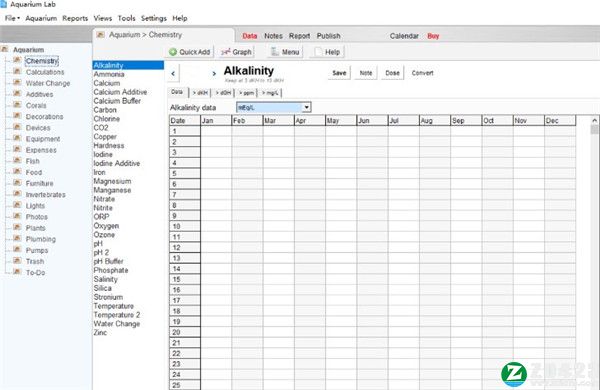Click the previous parameter arrow beside Alkalinity

click(x=173, y=73)
